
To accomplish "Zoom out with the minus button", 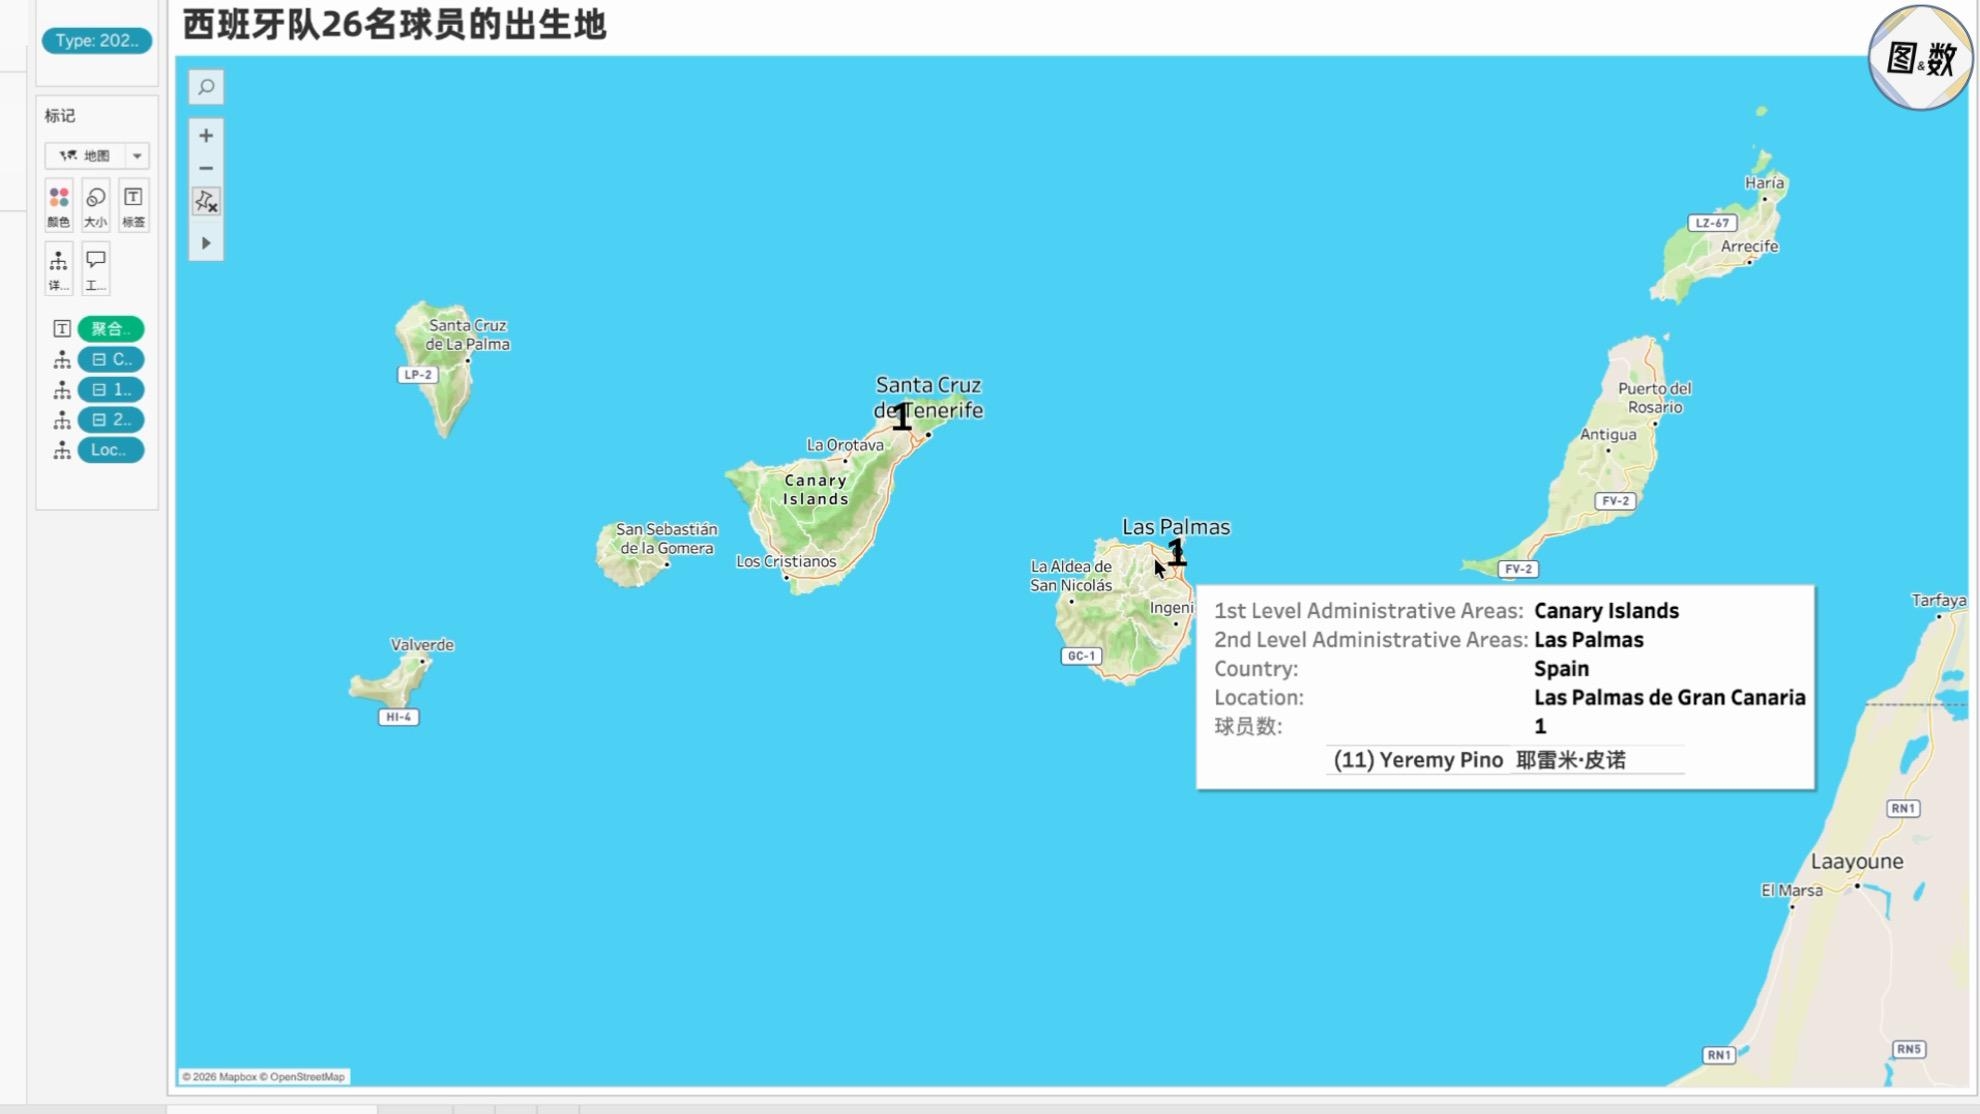I will pyautogui.click(x=206, y=168).
